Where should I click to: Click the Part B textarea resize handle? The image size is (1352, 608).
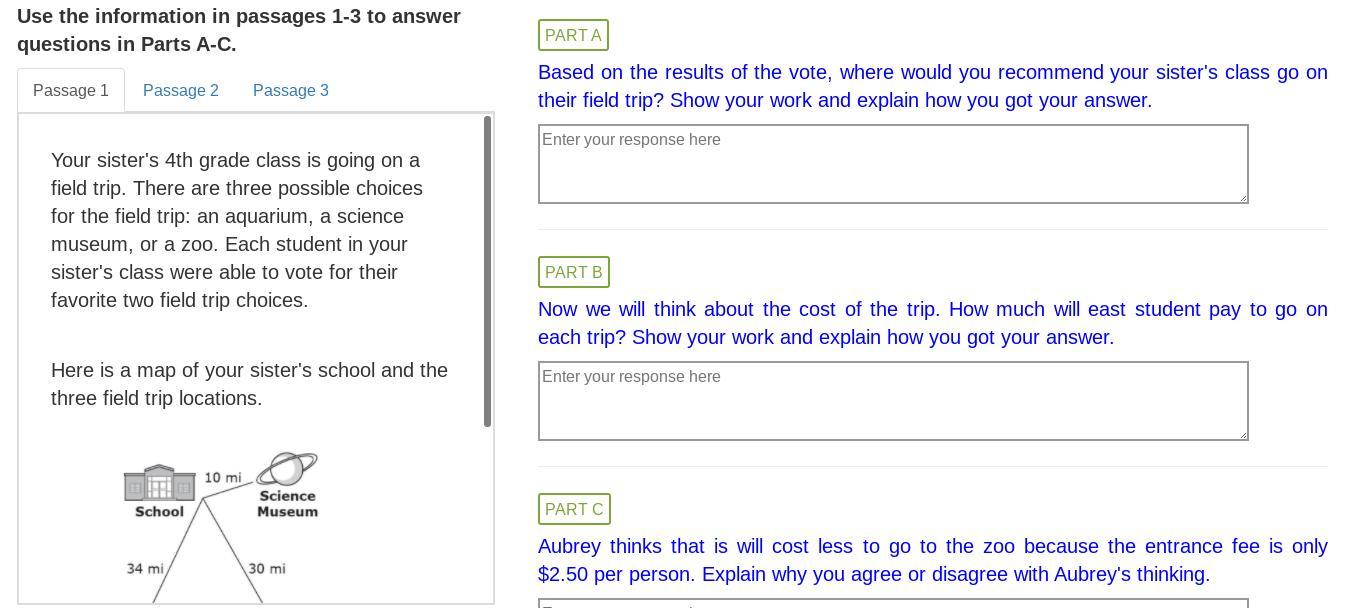[1242, 434]
